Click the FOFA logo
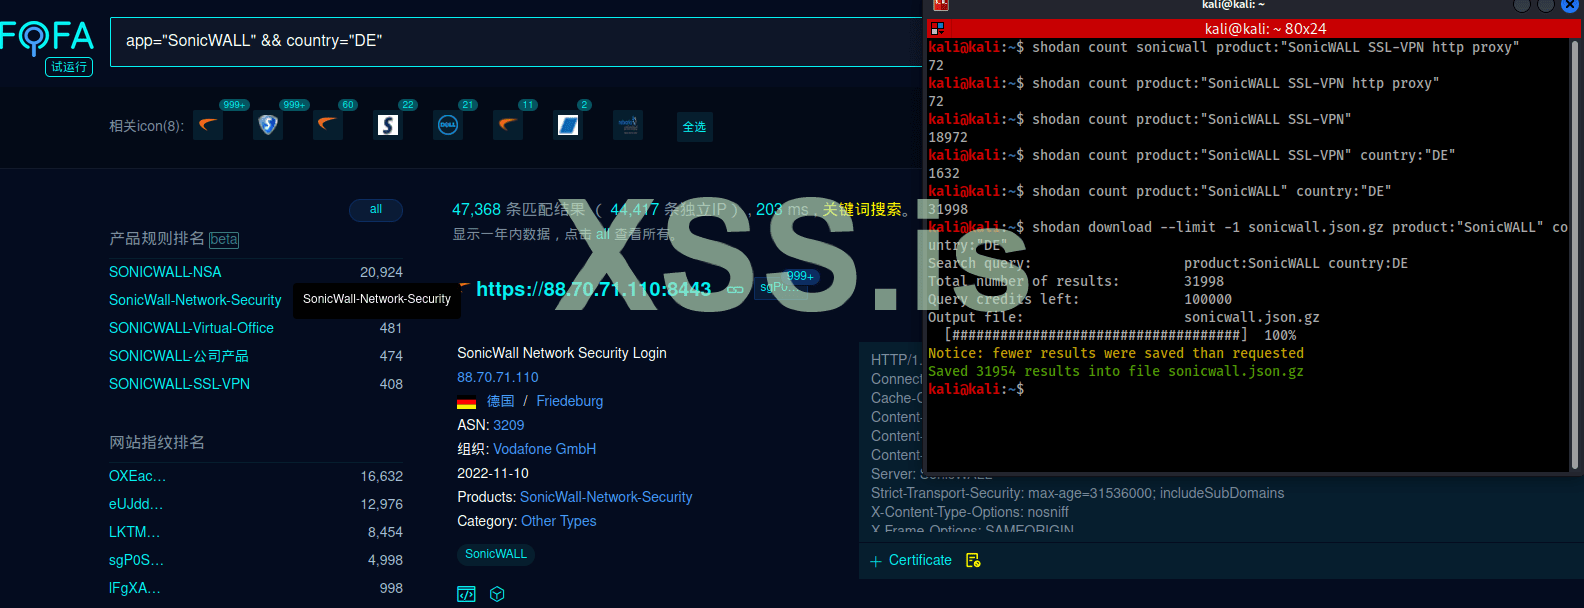The height and width of the screenshot is (608, 1584). 47,38
